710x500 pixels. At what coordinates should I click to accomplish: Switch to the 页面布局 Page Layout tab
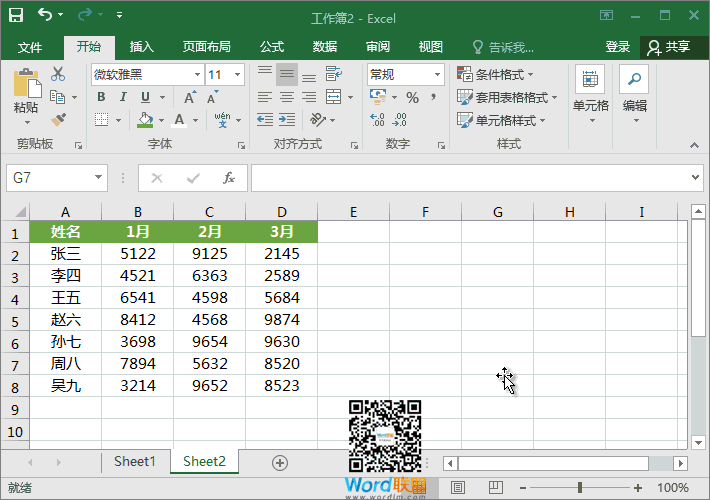pos(206,47)
